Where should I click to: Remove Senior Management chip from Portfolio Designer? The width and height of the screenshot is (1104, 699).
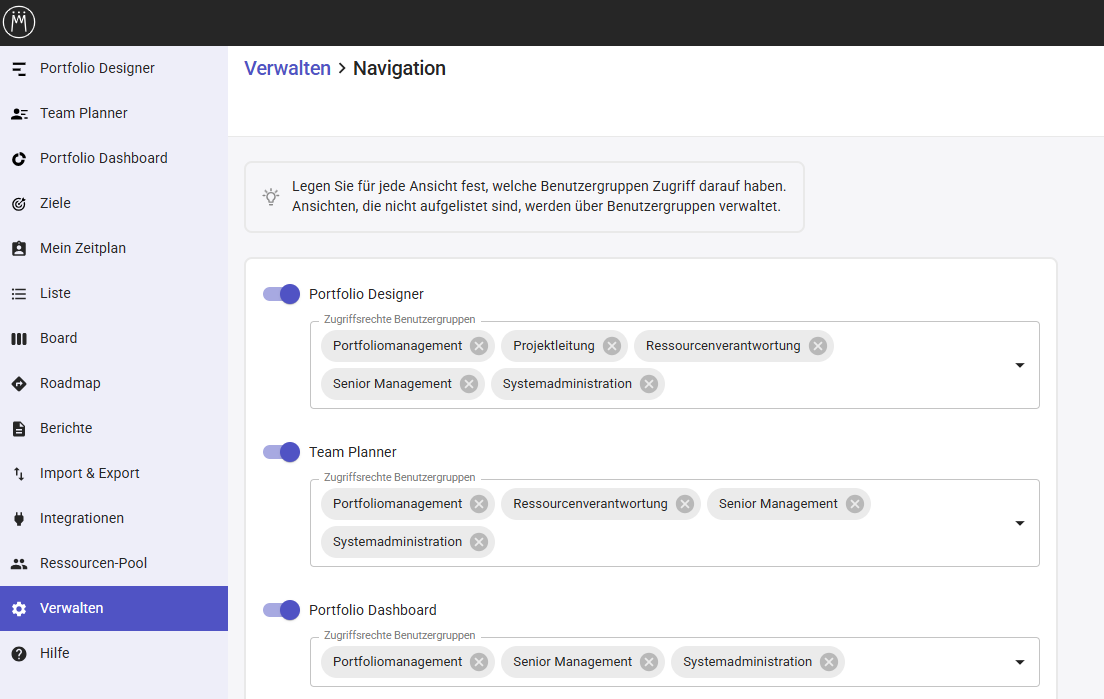tap(469, 384)
